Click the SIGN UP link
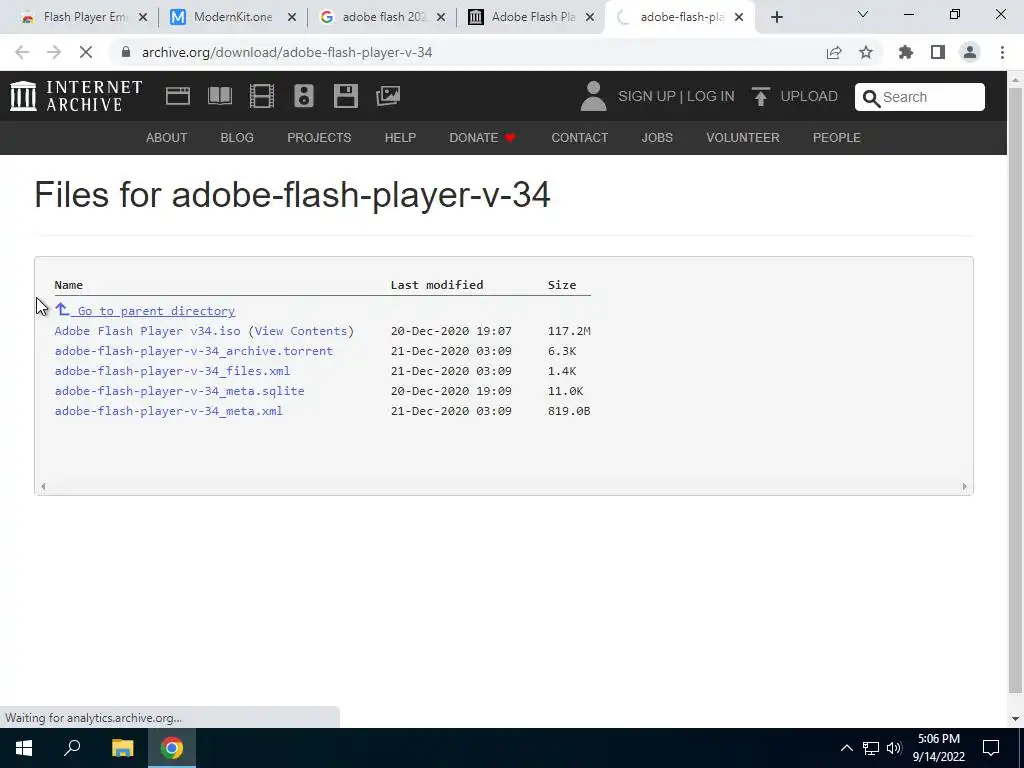 pyautogui.click(x=647, y=96)
